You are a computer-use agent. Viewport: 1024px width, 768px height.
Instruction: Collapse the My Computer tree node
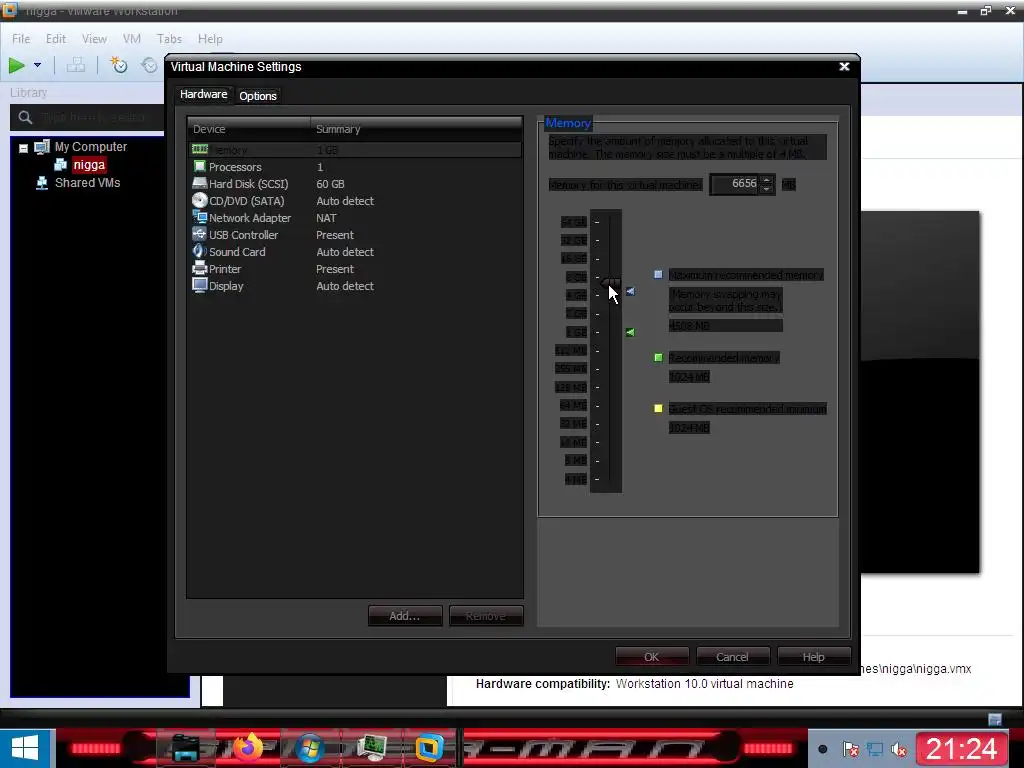tap(24, 148)
